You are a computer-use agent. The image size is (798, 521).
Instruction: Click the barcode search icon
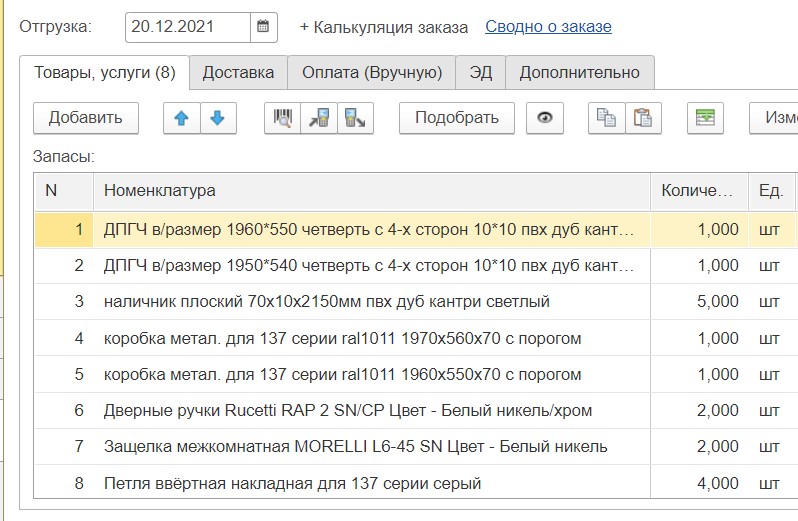click(283, 118)
